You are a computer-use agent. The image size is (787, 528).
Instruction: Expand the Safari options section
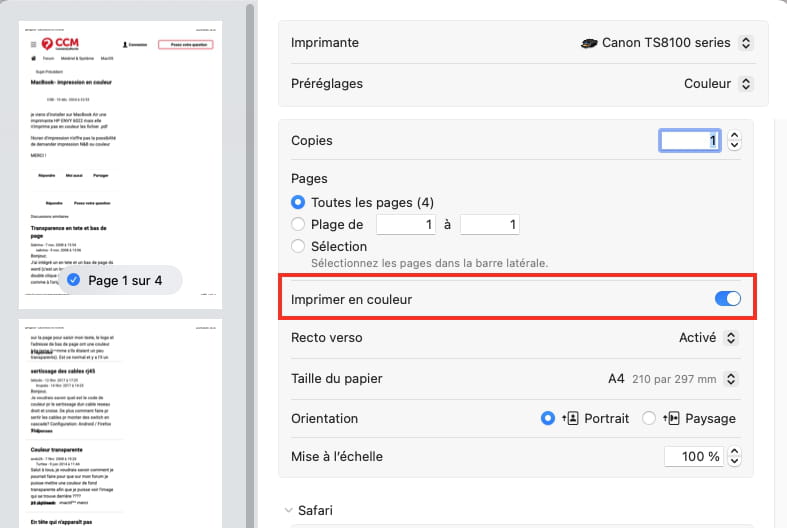pyautogui.click(x=288, y=511)
